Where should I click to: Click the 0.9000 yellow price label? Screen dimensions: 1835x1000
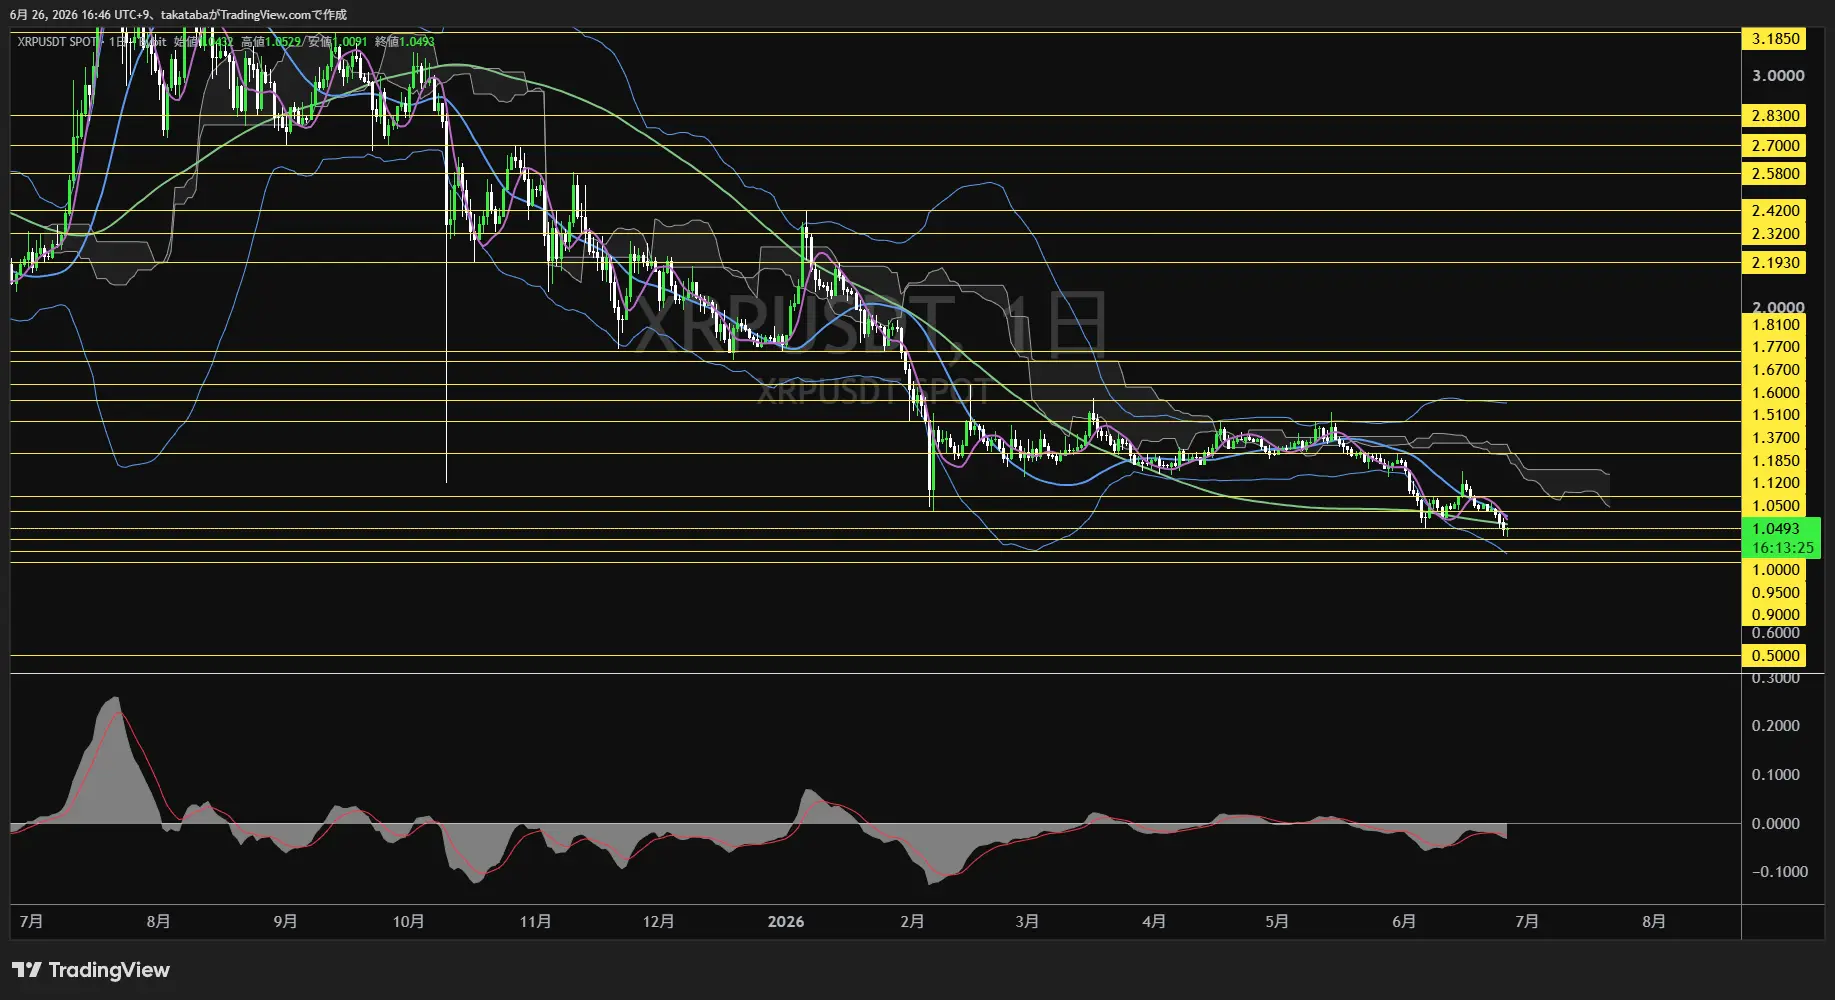click(x=1776, y=615)
